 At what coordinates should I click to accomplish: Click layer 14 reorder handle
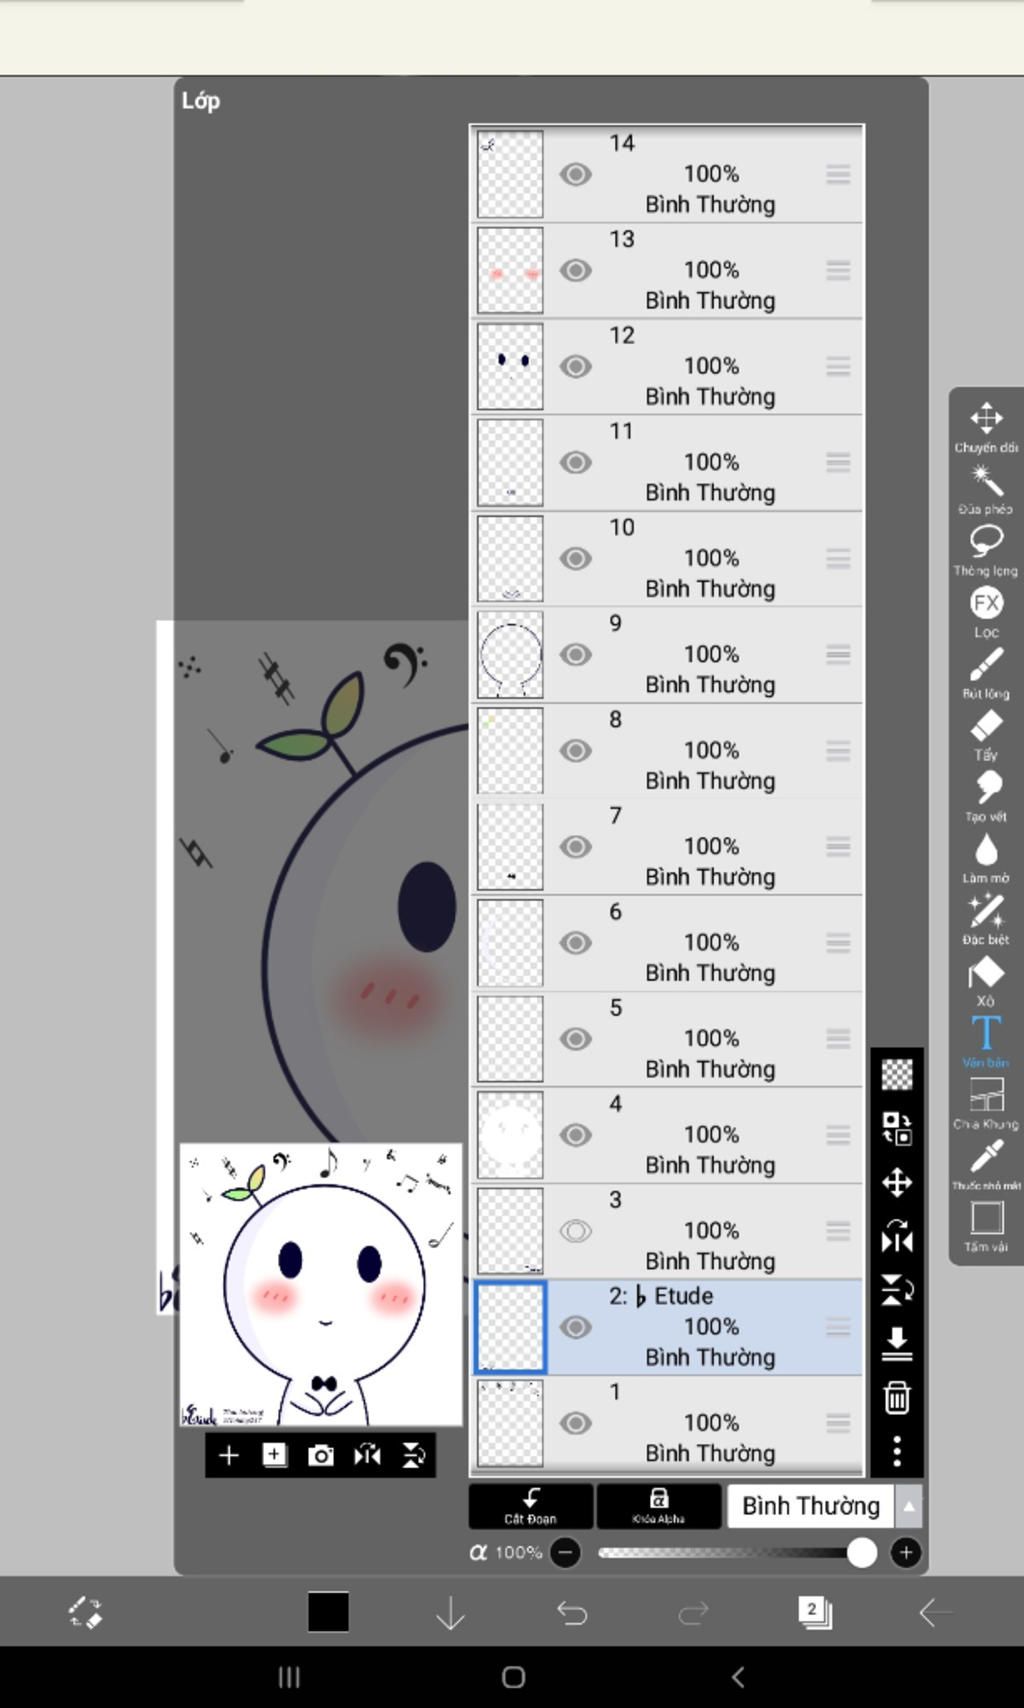pyautogui.click(x=838, y=175)
